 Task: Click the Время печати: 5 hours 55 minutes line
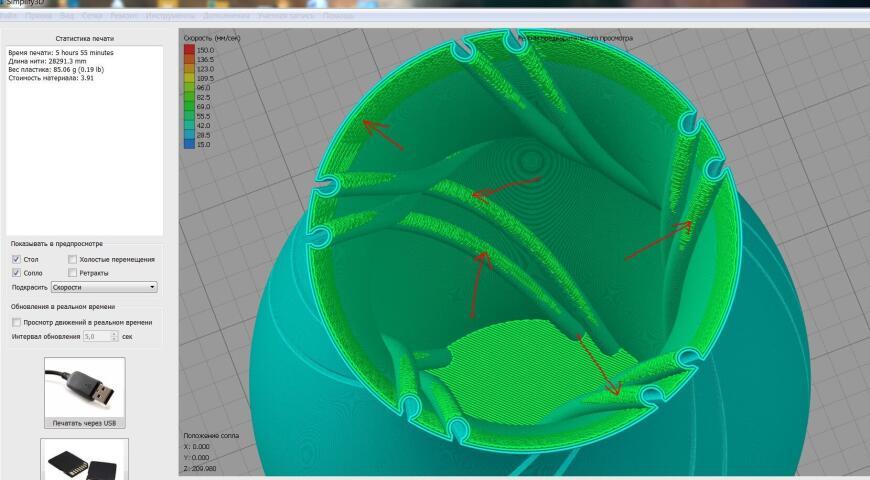pos(61,53)
